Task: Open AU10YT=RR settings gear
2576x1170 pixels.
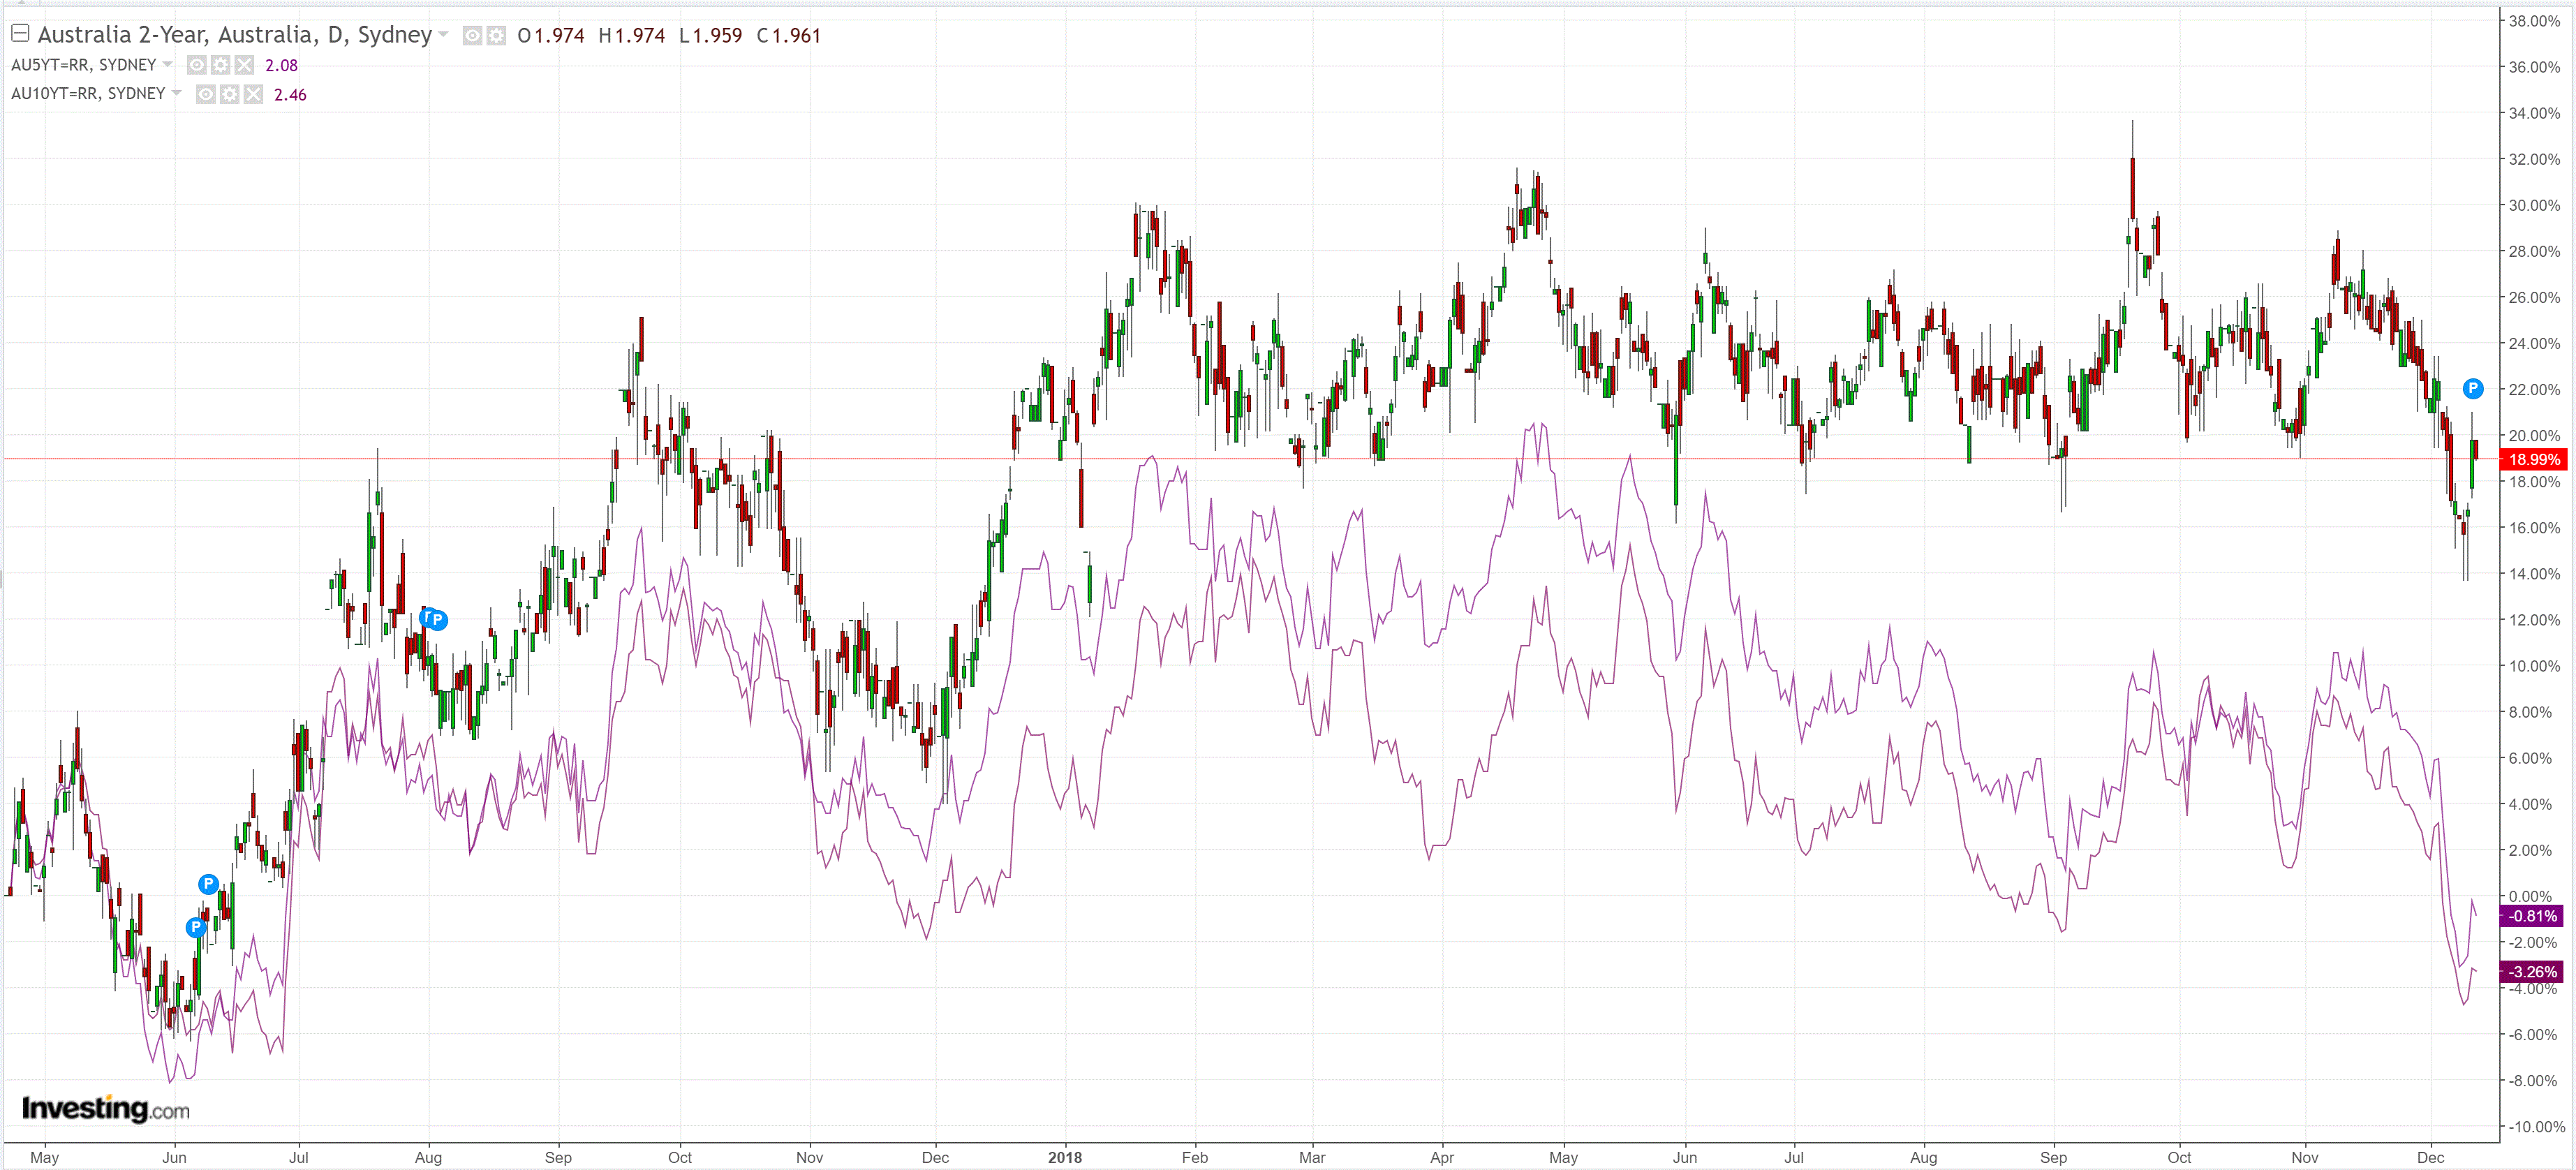Action: [x=229, y=94]
